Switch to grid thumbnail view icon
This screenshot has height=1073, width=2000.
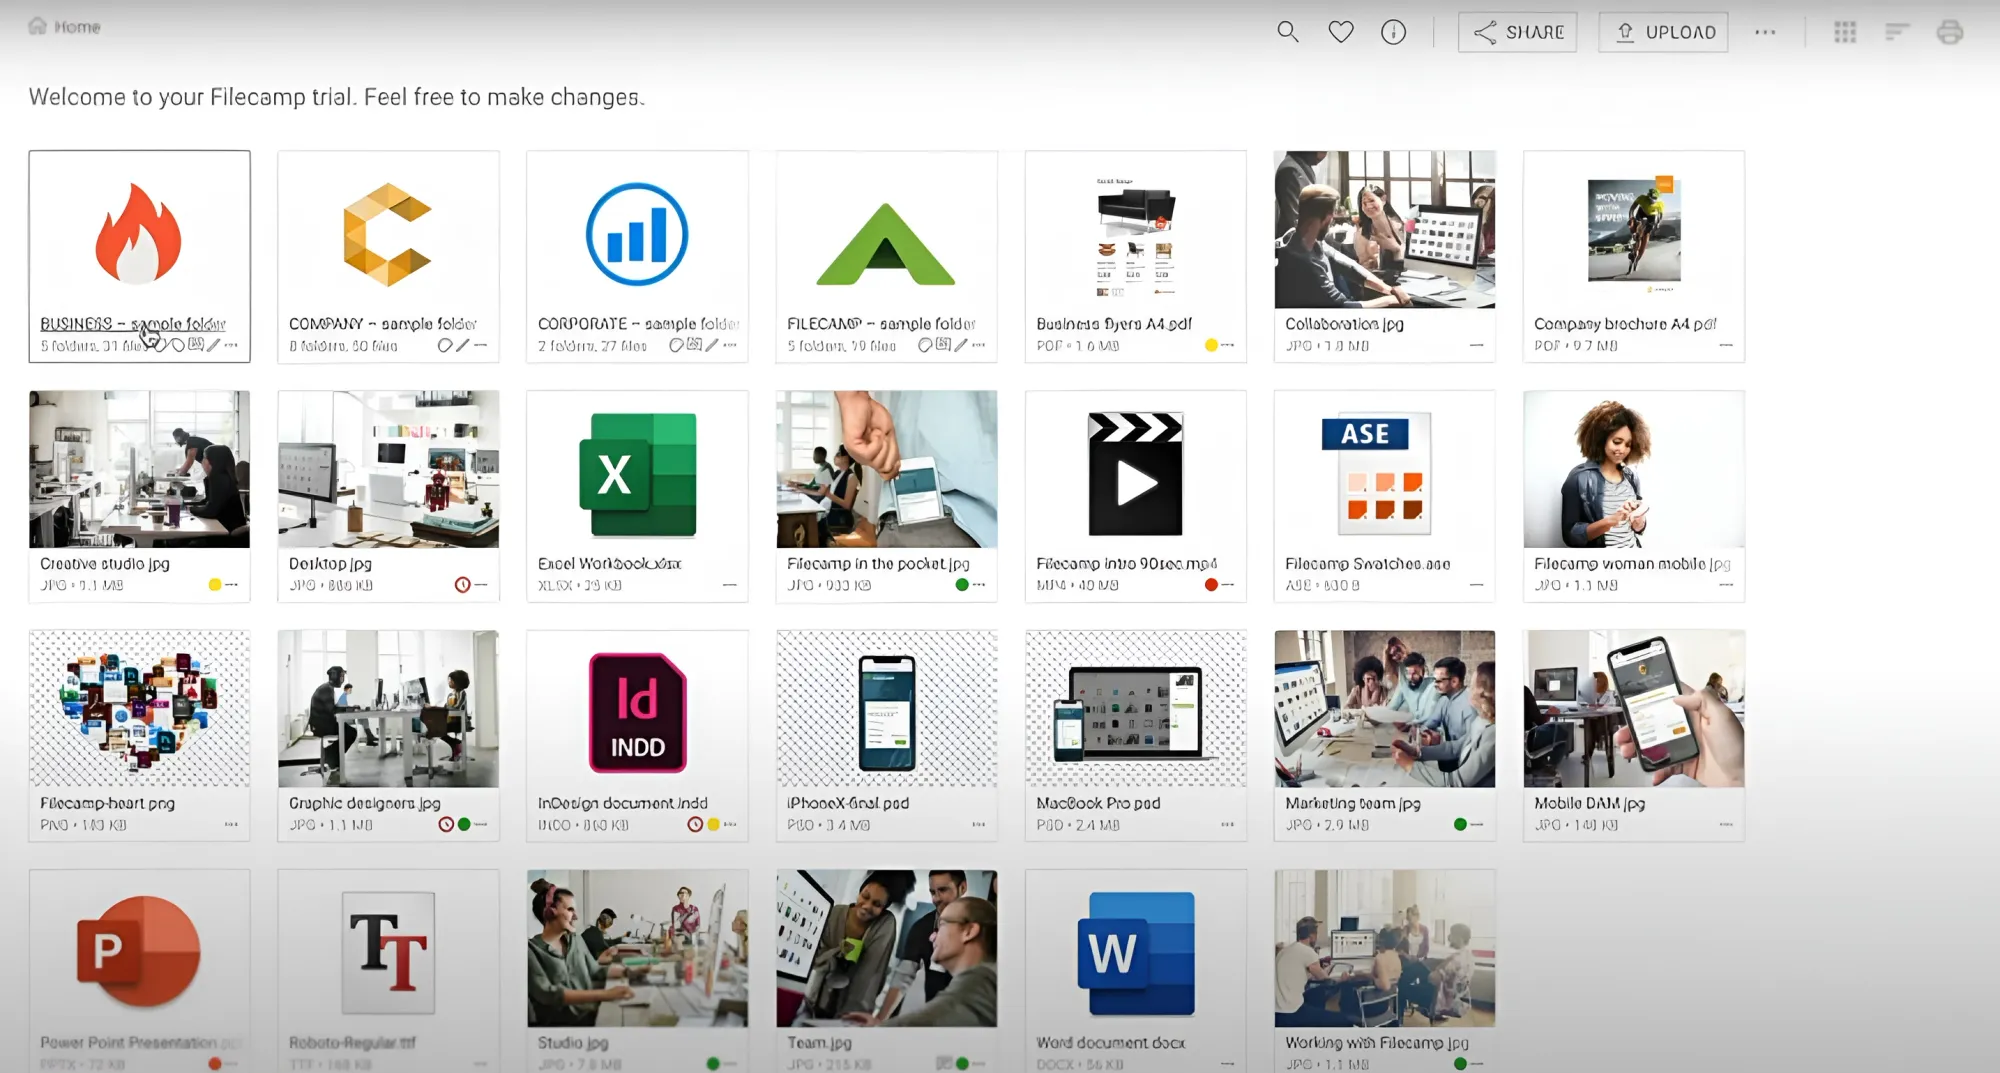coord(1845,32)
